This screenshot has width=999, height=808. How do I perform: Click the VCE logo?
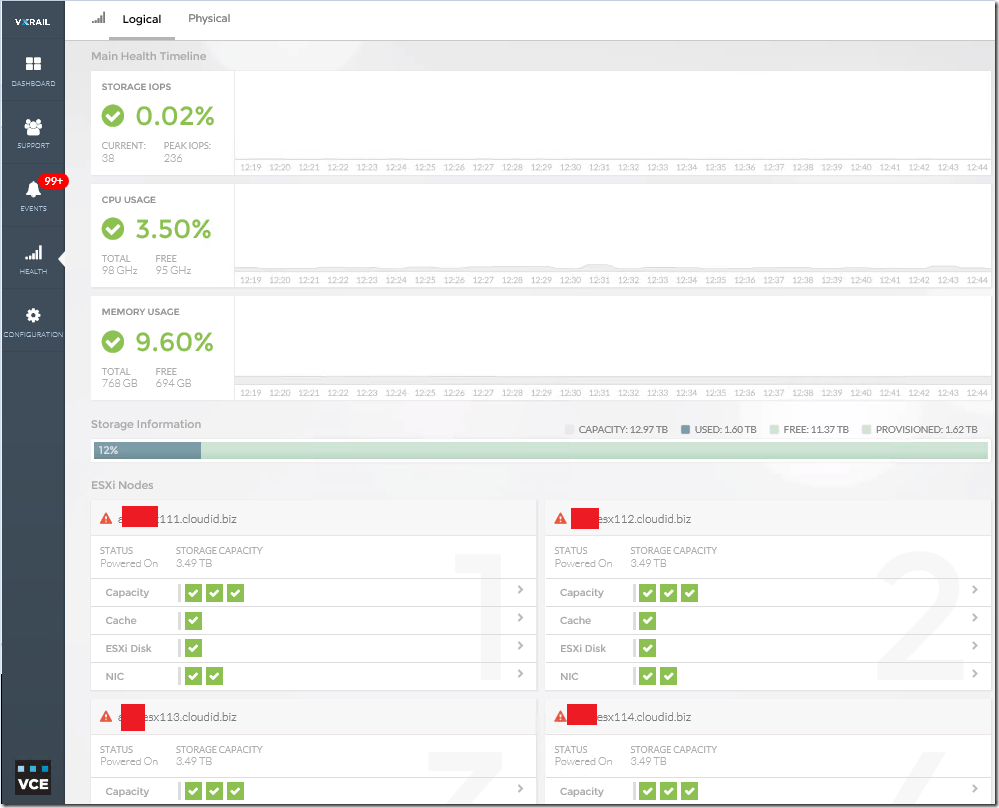click(x=32, y=777)
